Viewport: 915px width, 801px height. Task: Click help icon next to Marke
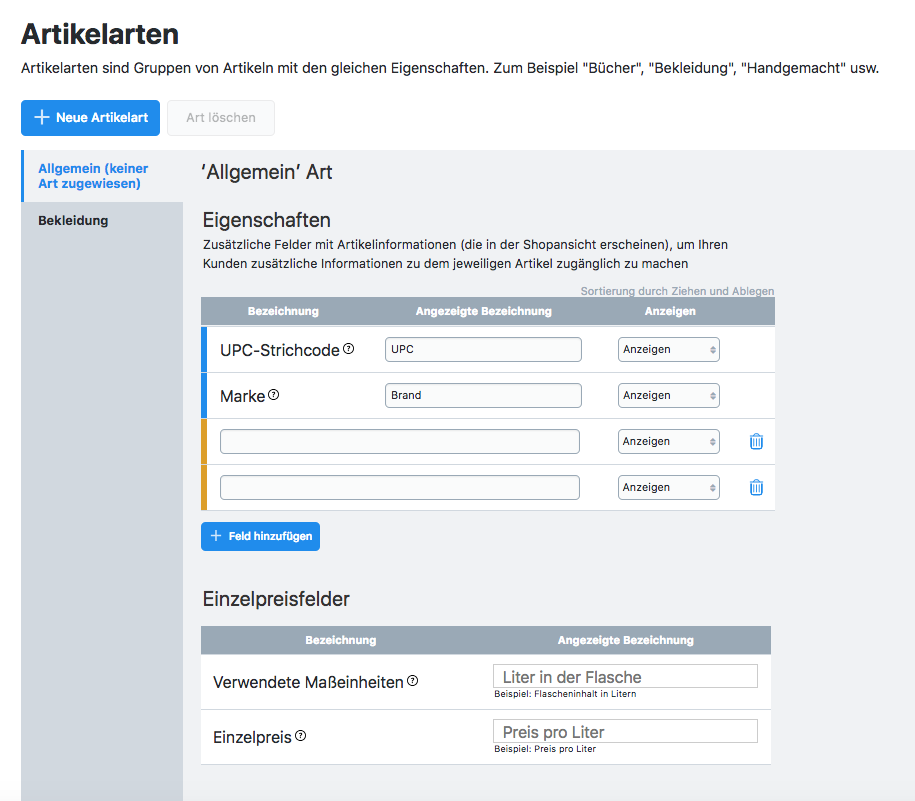click(x=274, y=395)
